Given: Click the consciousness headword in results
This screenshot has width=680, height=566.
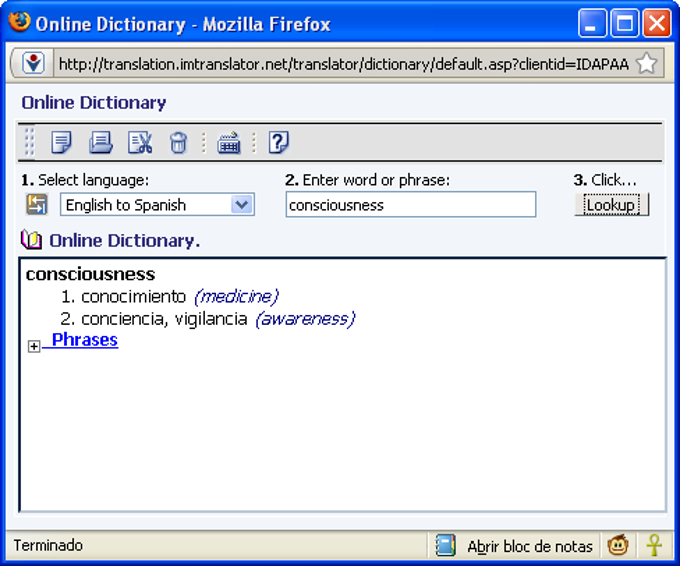Looking at the screenshot, I should coord(90,274).
